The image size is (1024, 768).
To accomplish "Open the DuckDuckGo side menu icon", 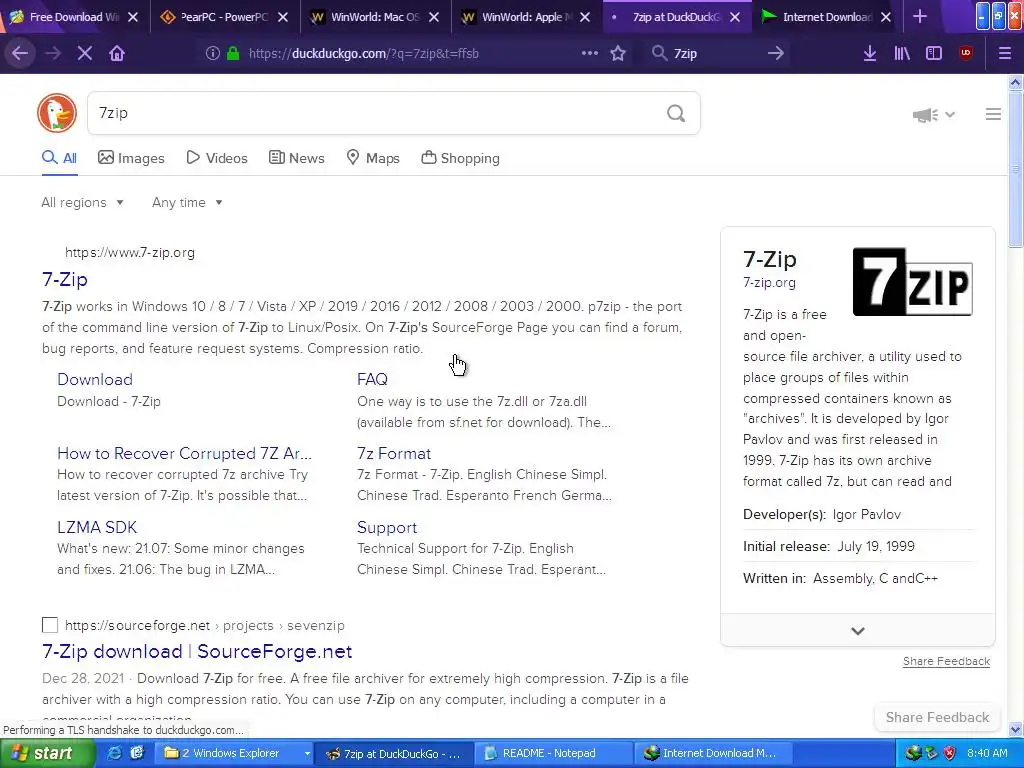I will [x=993, y=114].
